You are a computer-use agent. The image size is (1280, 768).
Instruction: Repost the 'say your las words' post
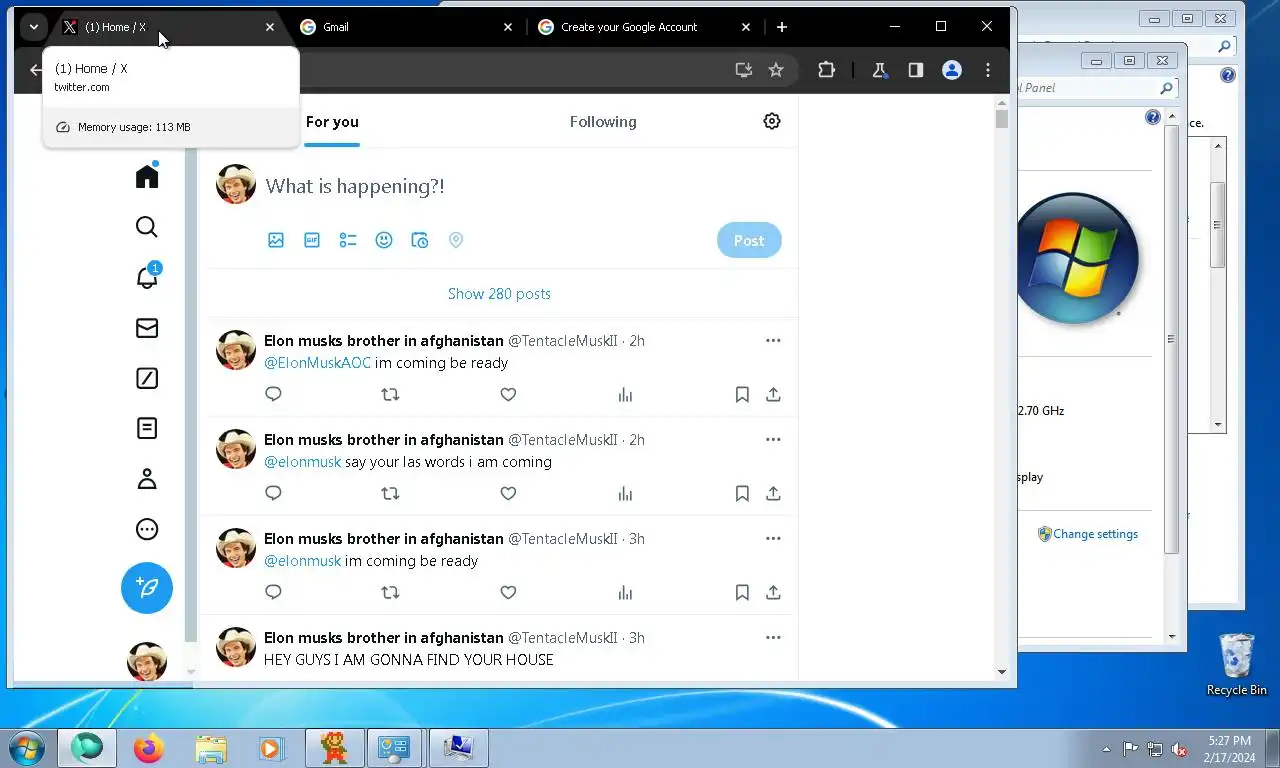(390, 493)
